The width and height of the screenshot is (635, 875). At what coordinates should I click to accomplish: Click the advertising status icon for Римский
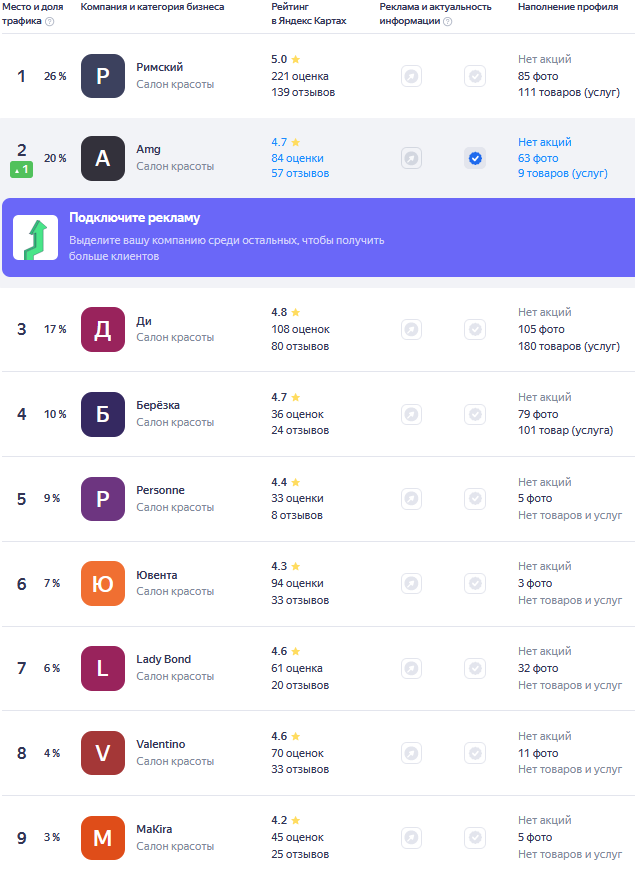coord(411,76)
